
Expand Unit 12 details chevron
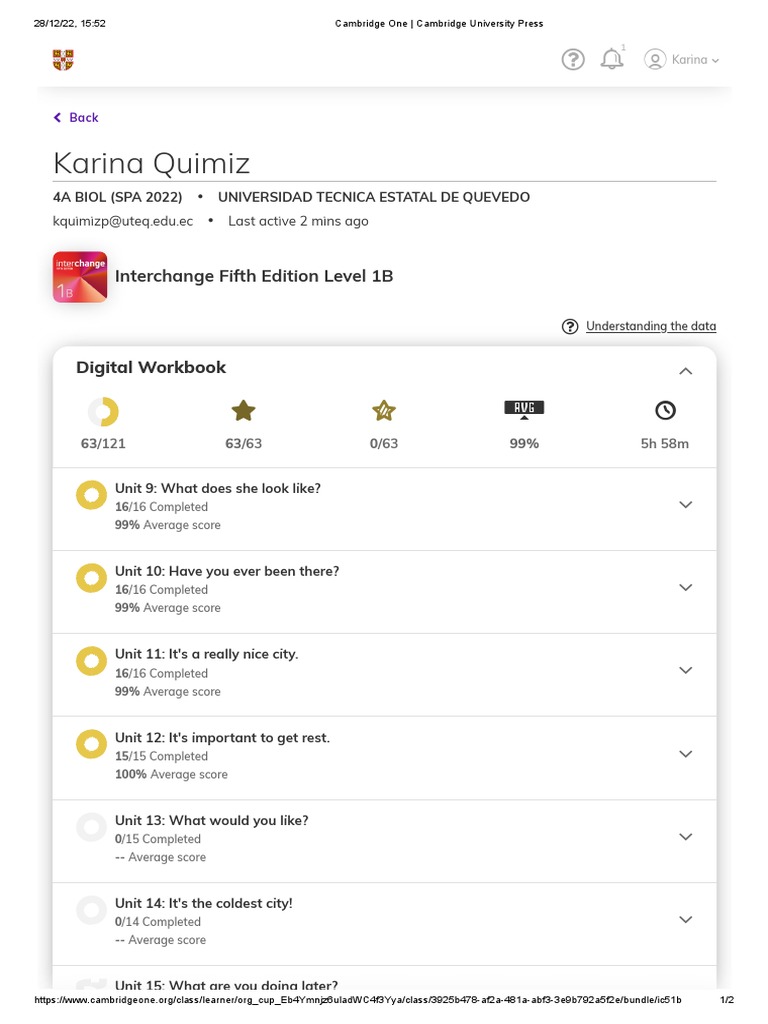685,754
